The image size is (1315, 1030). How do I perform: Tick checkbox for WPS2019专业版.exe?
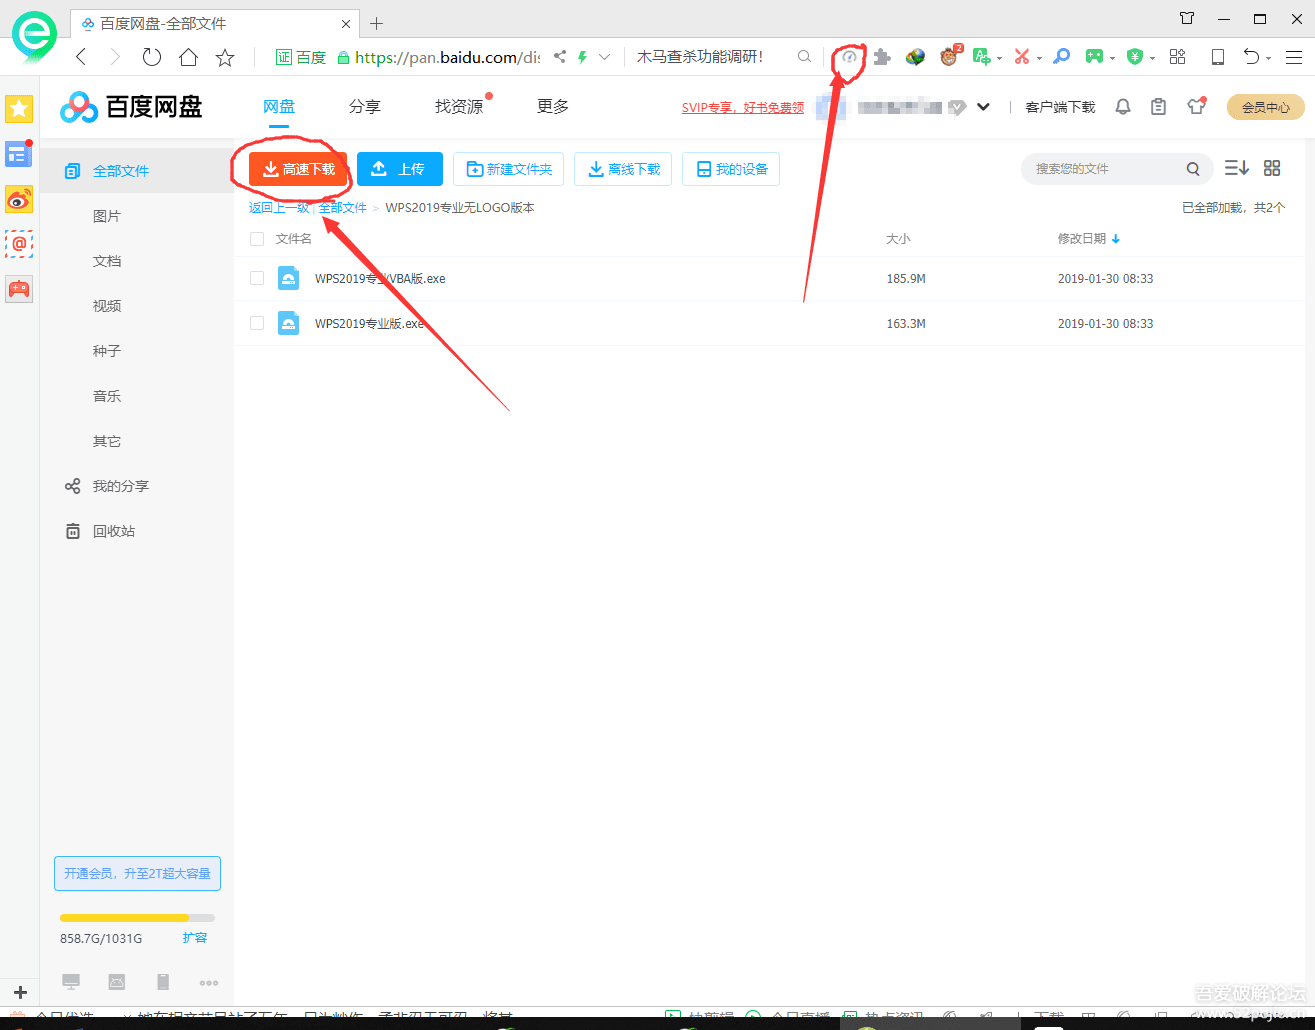click(x=257, y=323)
